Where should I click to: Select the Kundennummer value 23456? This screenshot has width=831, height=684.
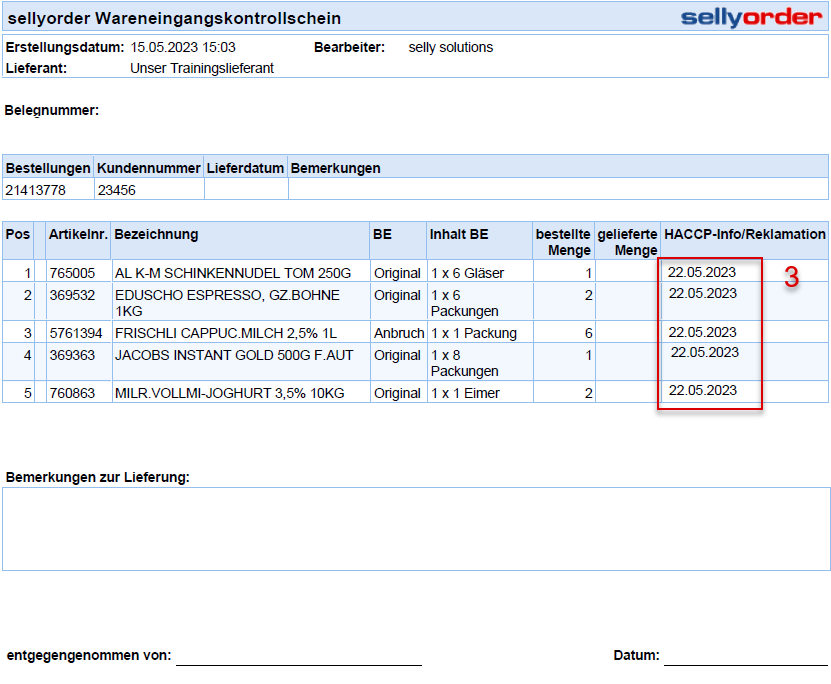point(116,190)
